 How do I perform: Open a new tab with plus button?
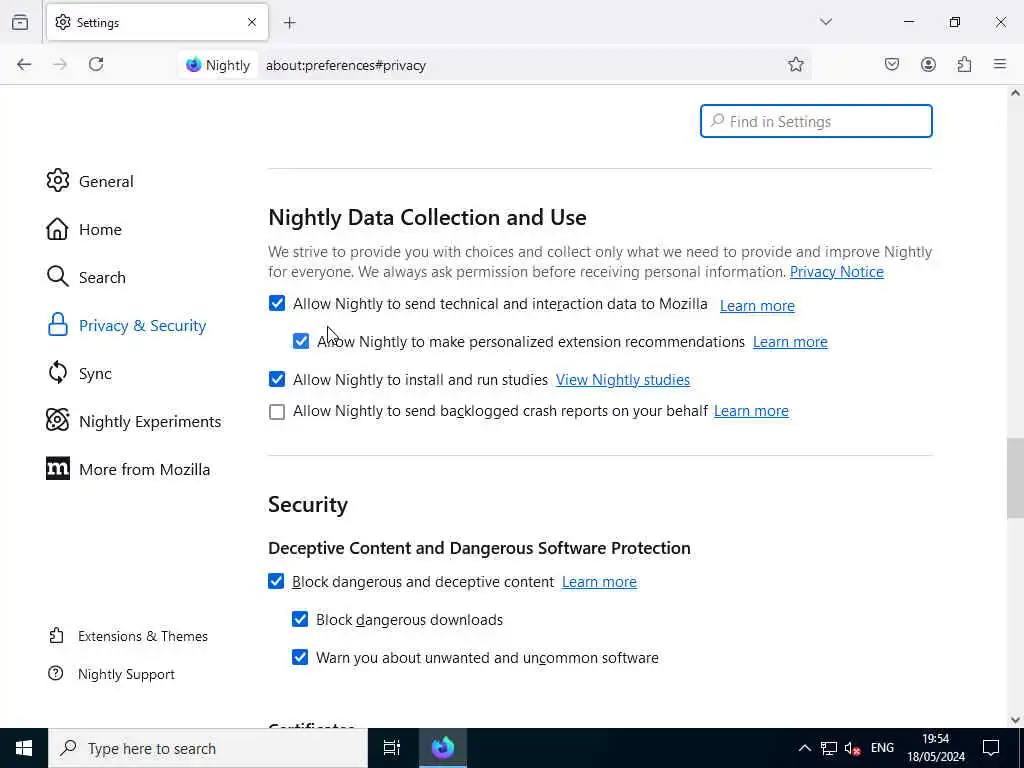[290, 23]
